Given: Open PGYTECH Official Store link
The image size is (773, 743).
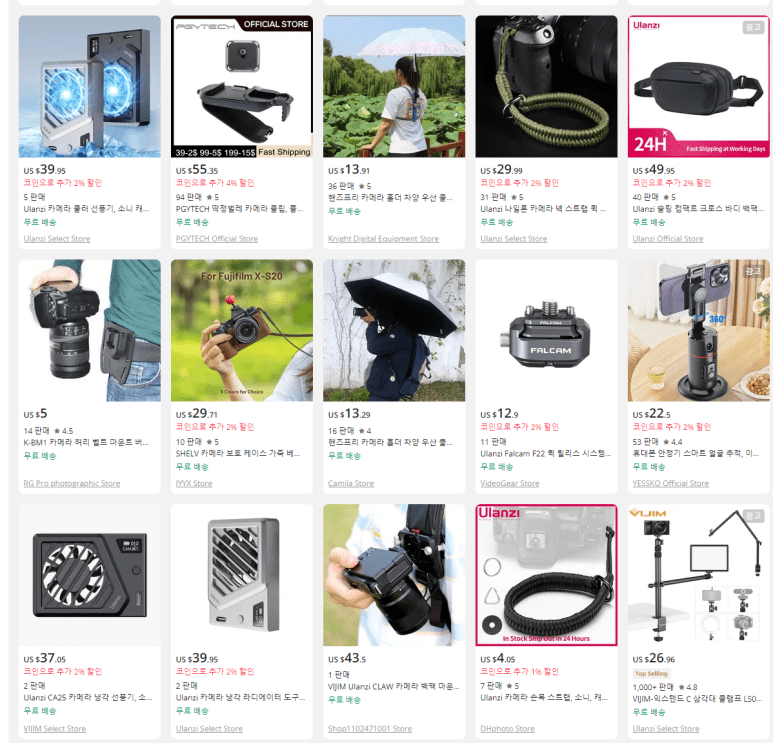Looking at the screenshot, I should tap(216, 239).
